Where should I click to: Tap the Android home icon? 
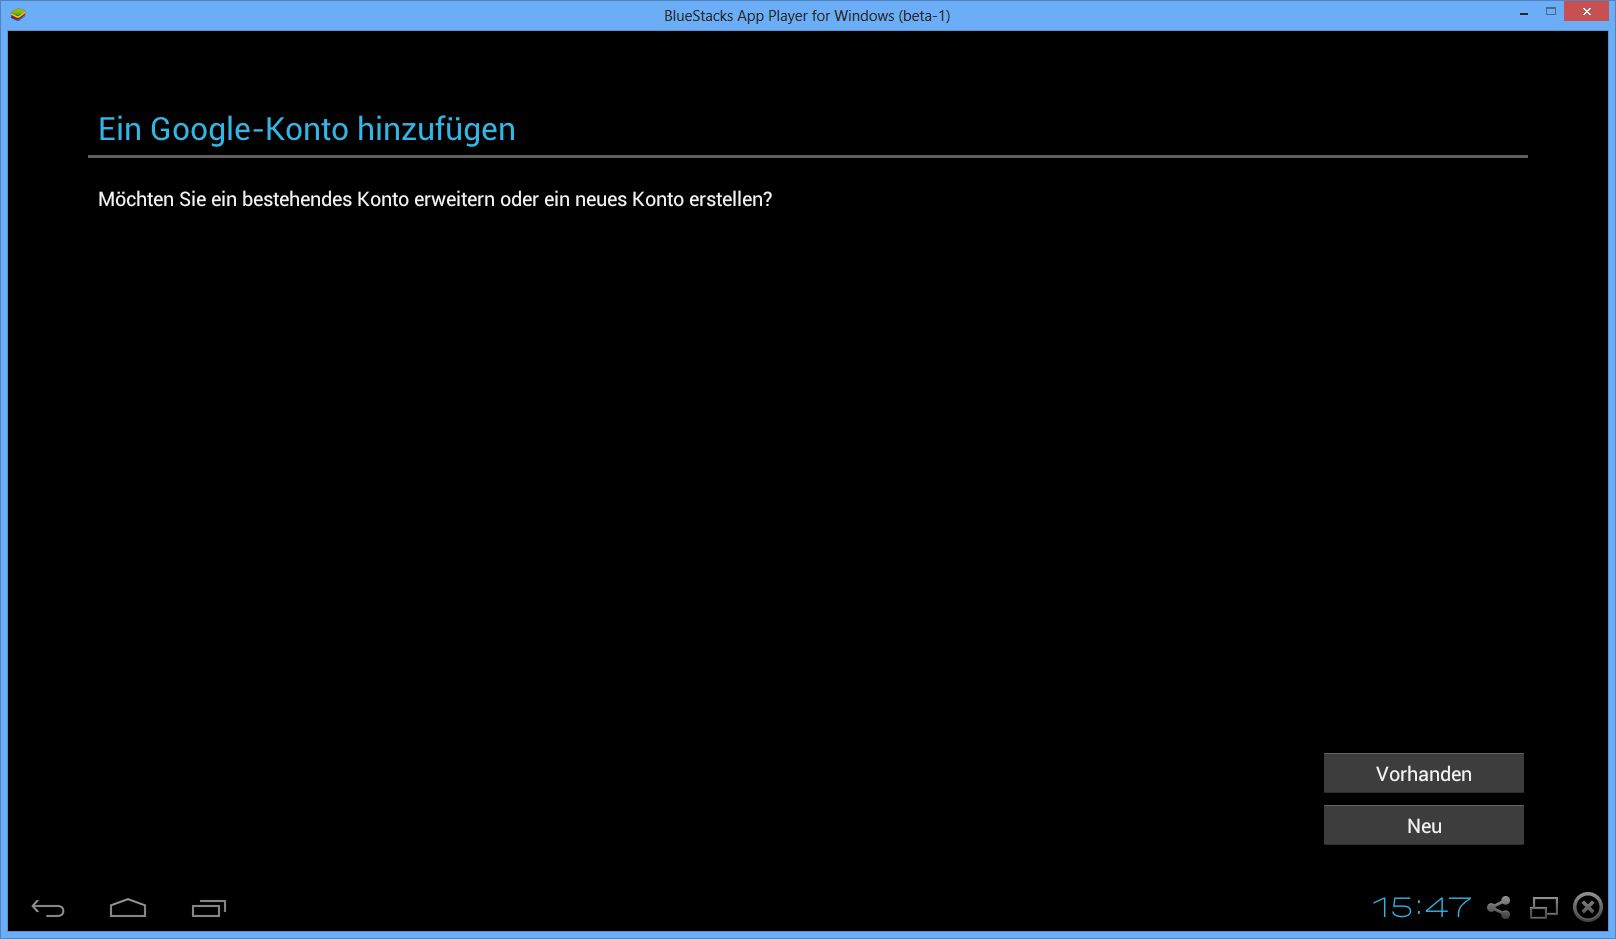click(x=128, y=908)
